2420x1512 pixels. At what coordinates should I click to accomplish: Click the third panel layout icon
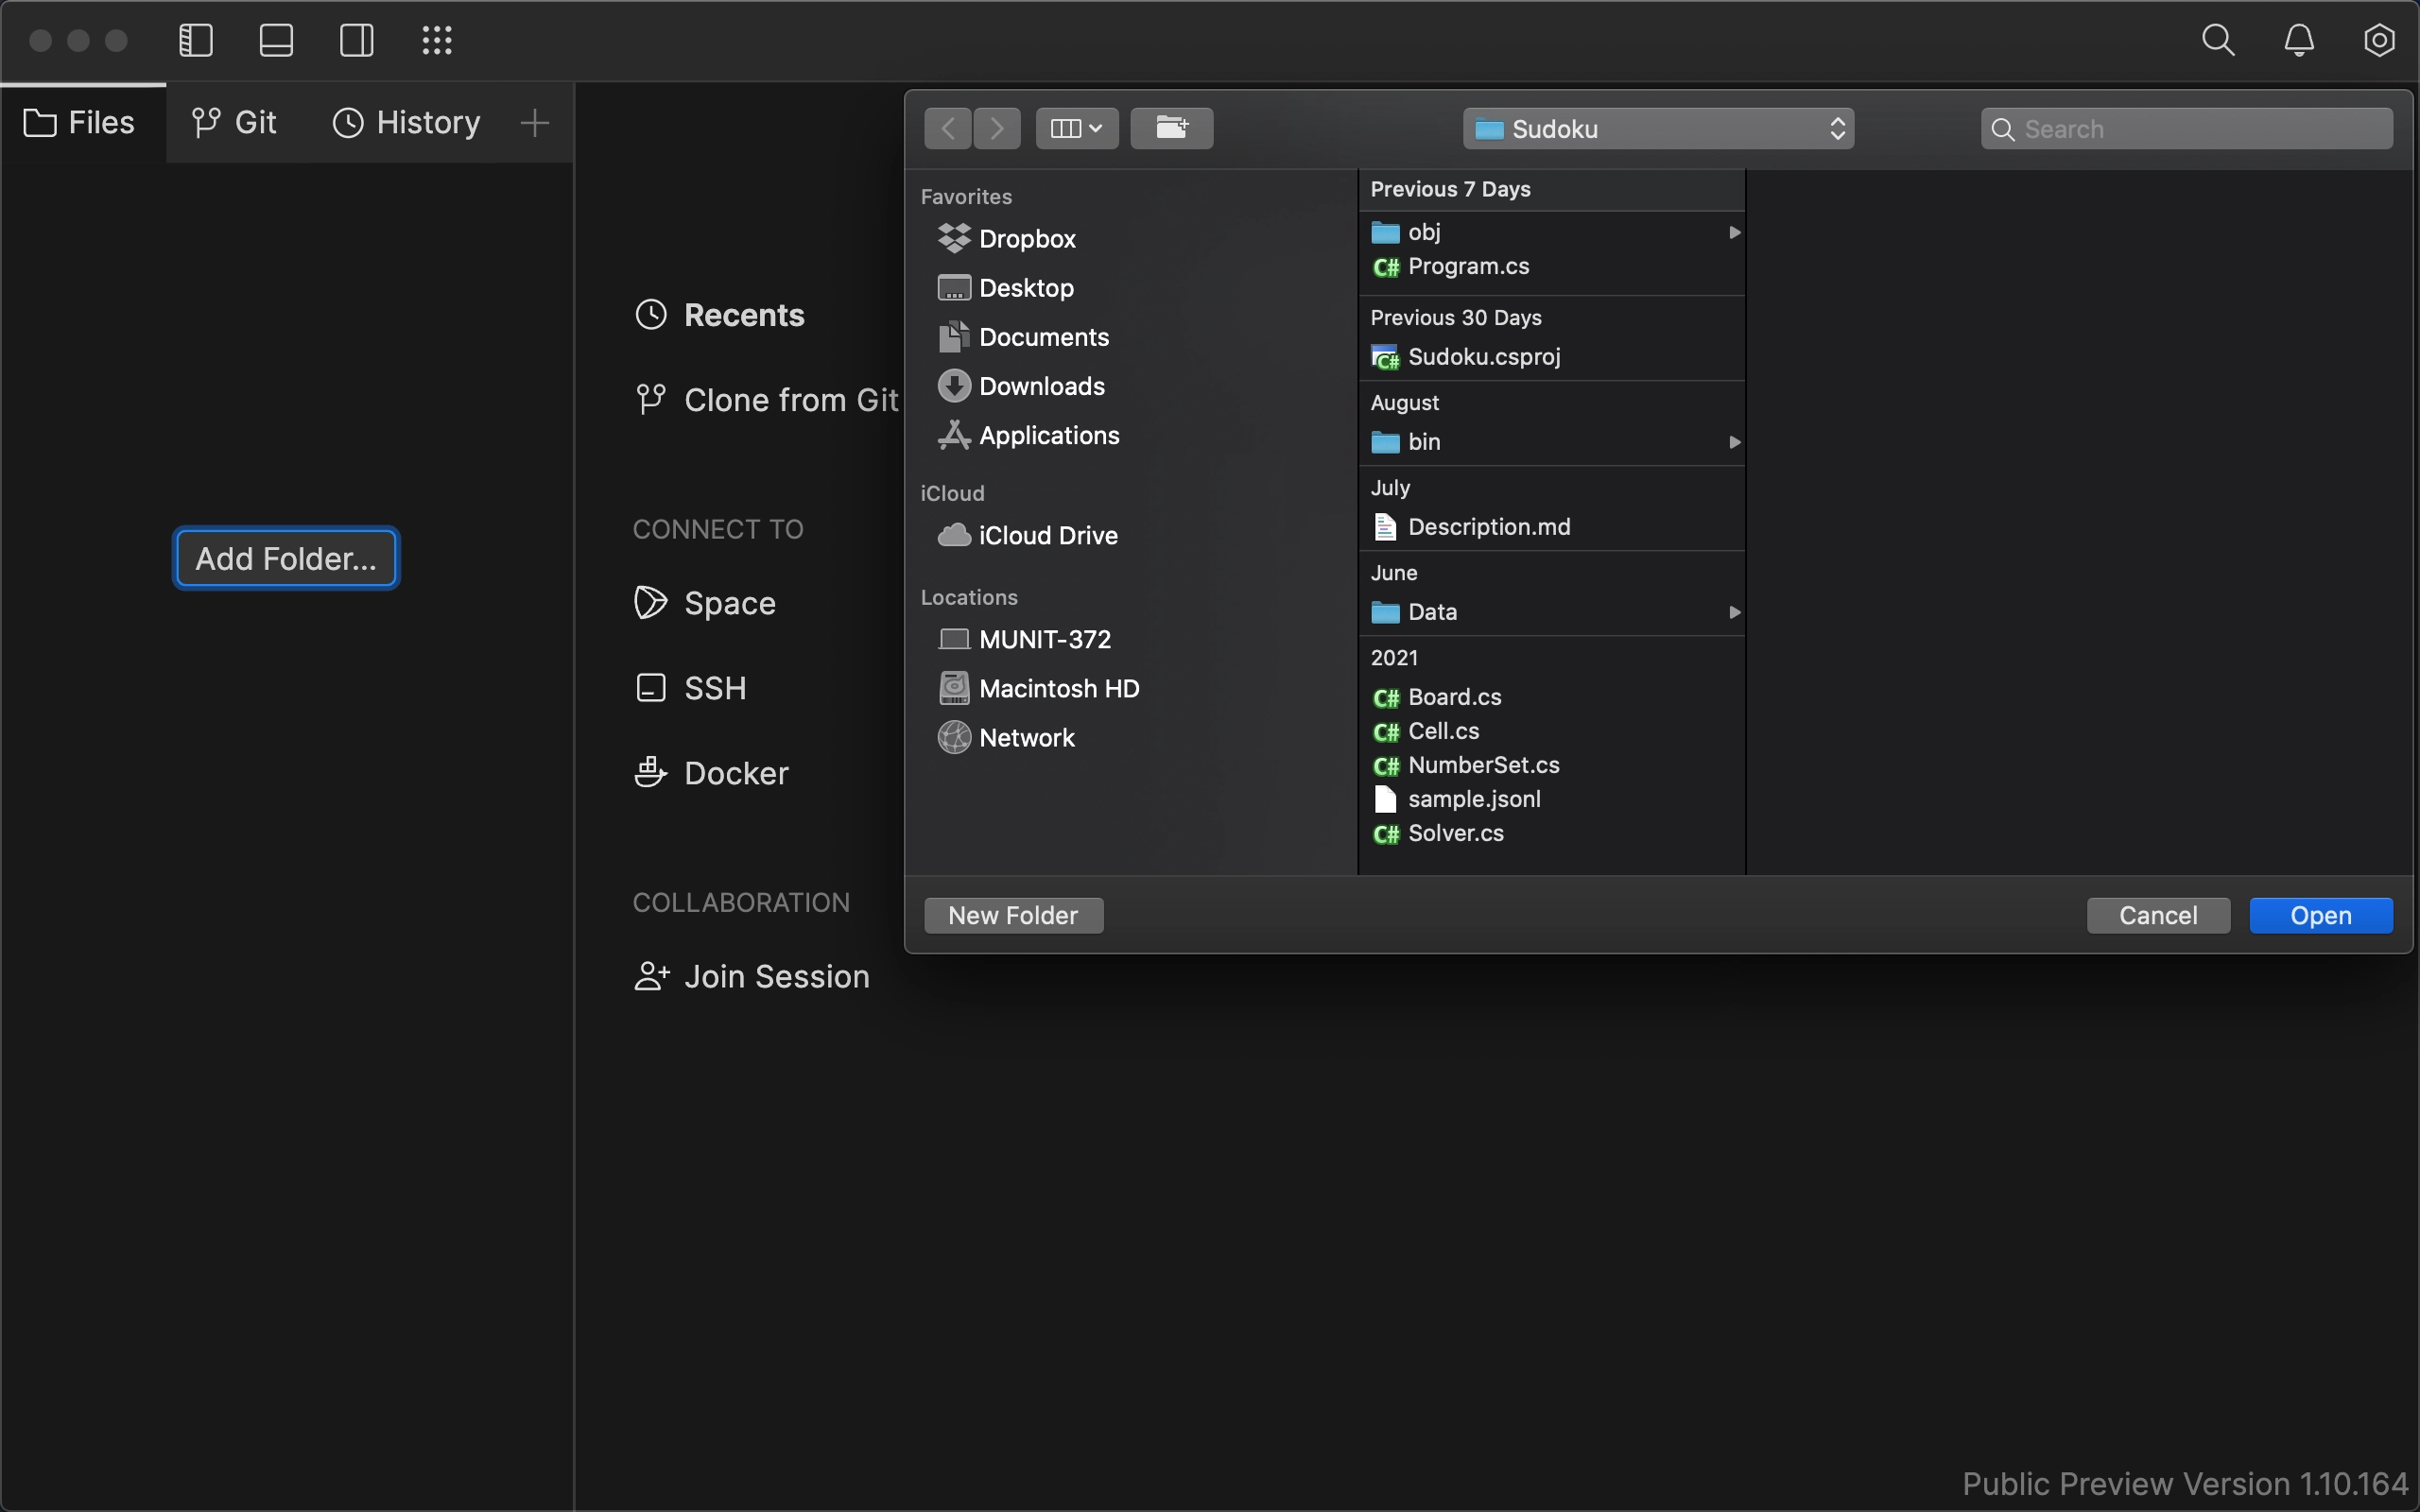pyautogui.click(x=355, y=39)
